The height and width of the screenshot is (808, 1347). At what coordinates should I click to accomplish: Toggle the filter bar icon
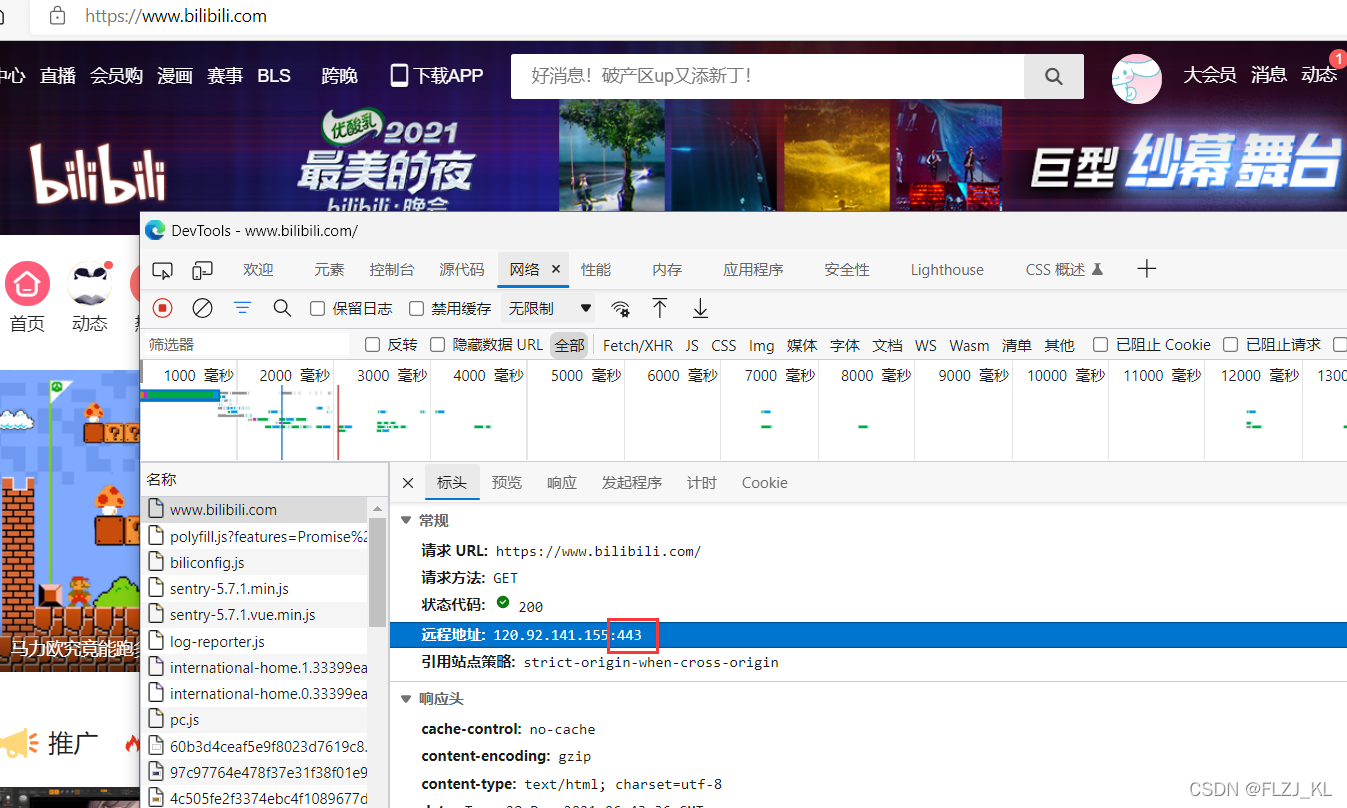(x=242, y=308)
